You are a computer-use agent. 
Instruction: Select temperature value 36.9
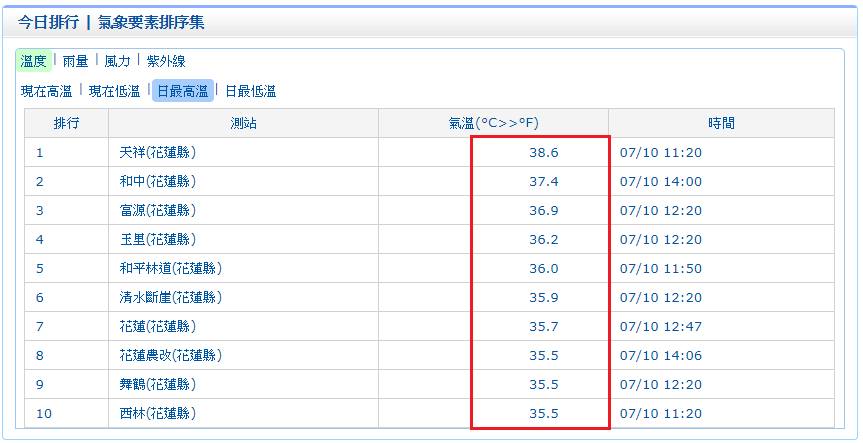pos(544,211)
